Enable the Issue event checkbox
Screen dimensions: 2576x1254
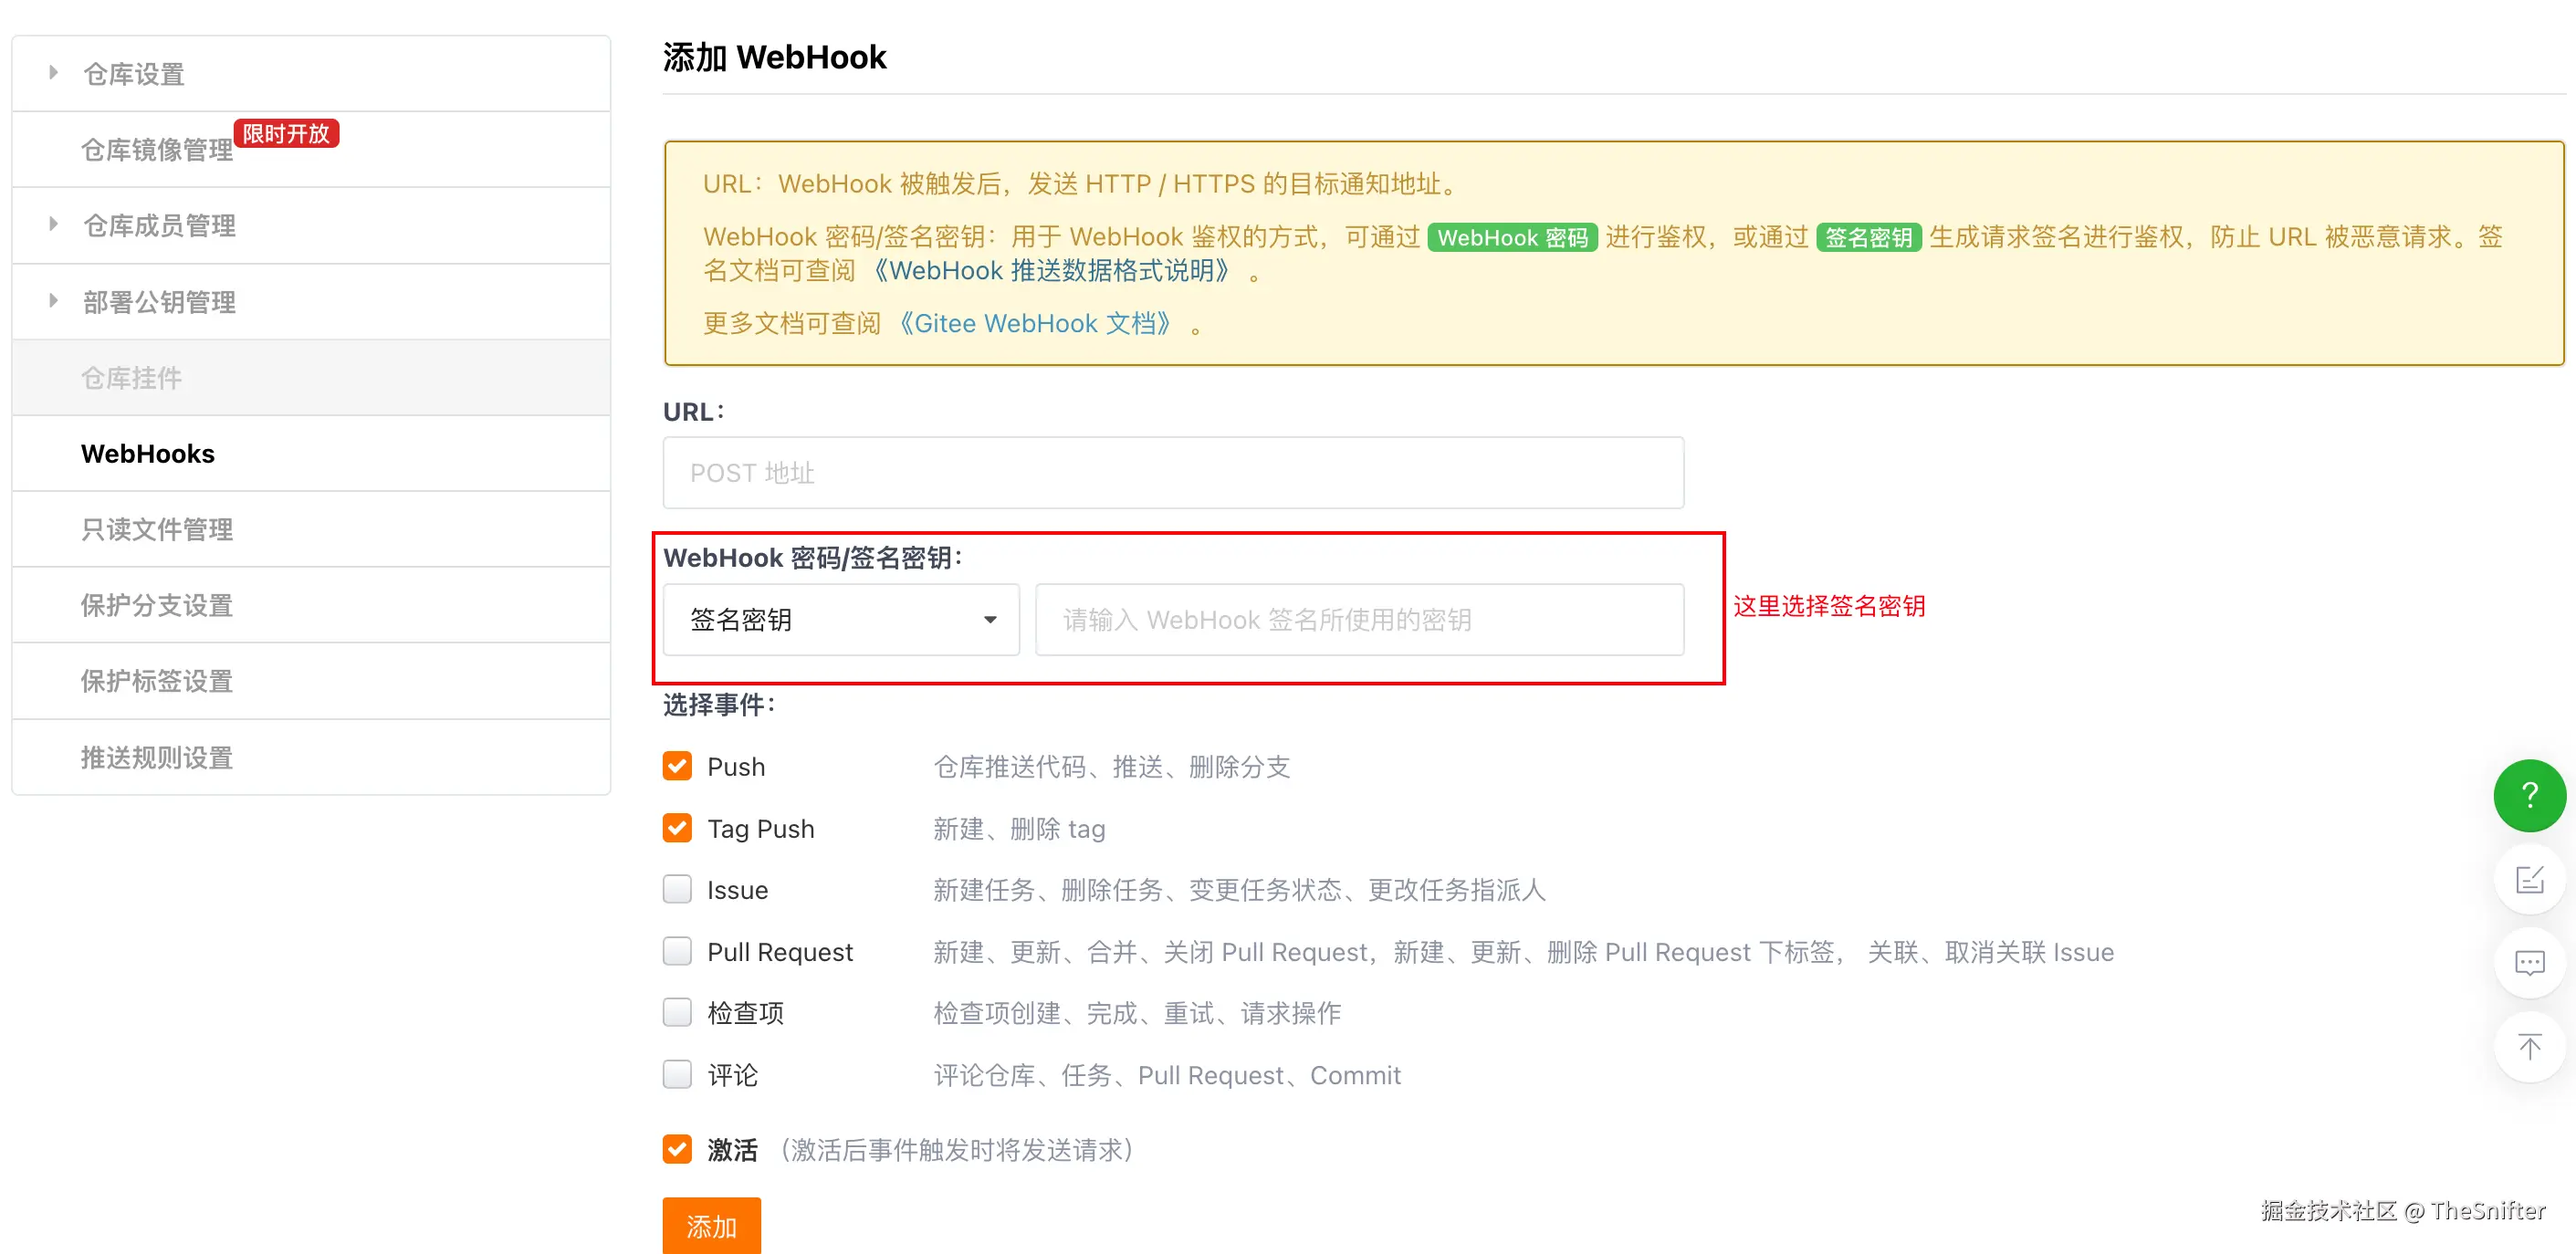[677, 889]
